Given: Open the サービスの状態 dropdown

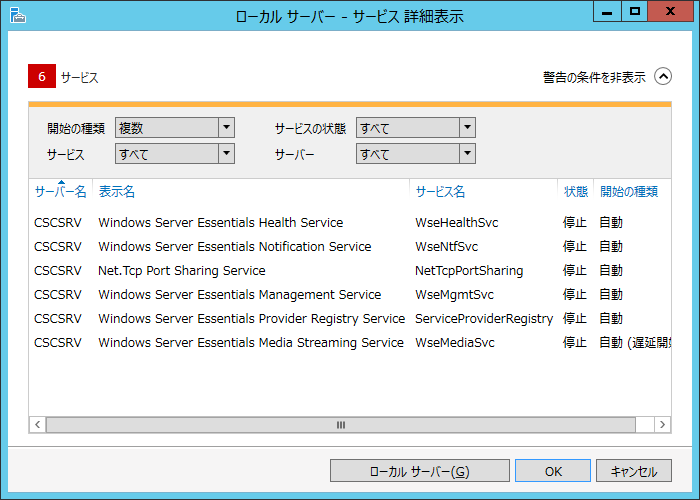Looking at the screenshot, I should (416, 128).
